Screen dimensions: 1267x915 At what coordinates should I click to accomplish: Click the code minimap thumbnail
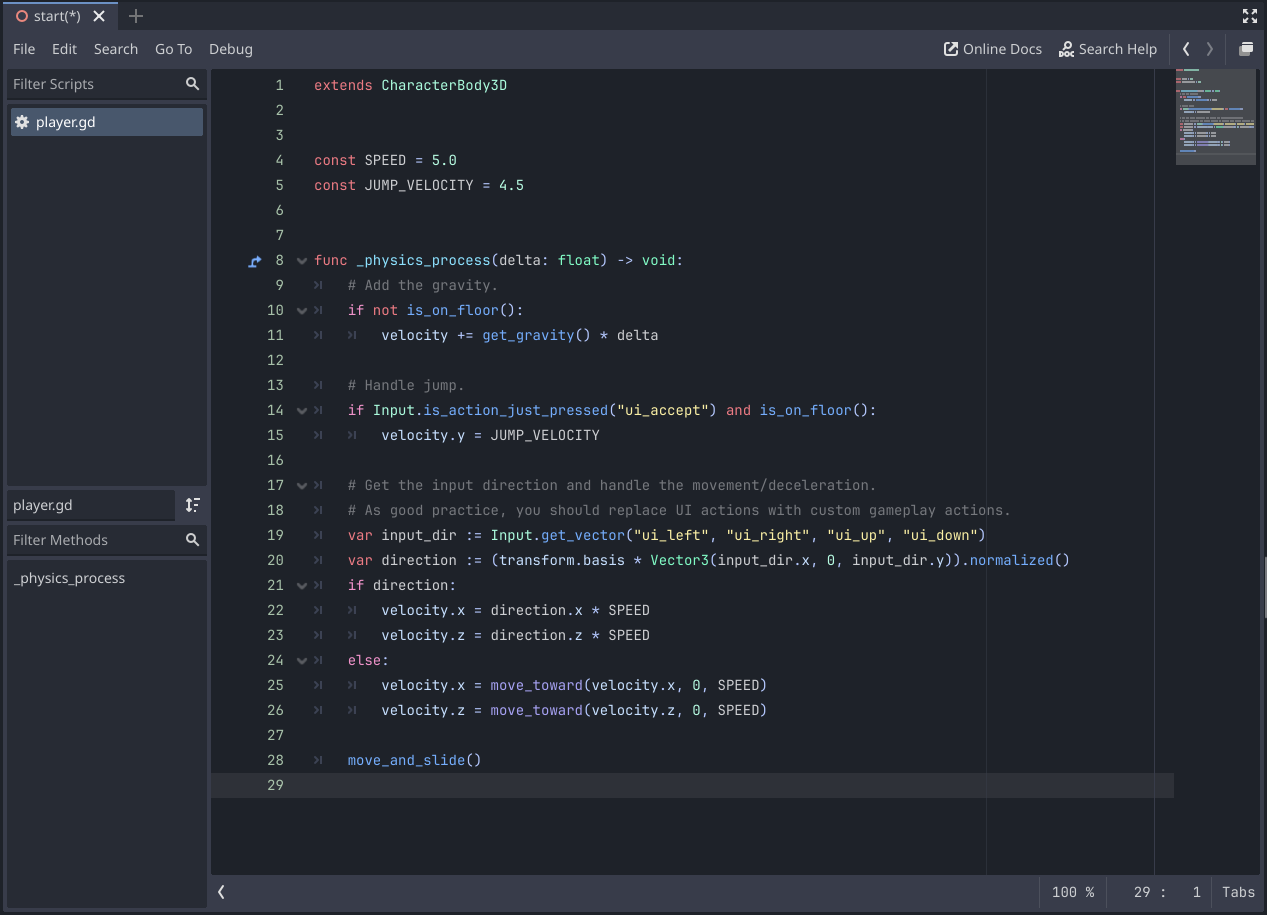pyautogui.click(x=1215, y=115)
